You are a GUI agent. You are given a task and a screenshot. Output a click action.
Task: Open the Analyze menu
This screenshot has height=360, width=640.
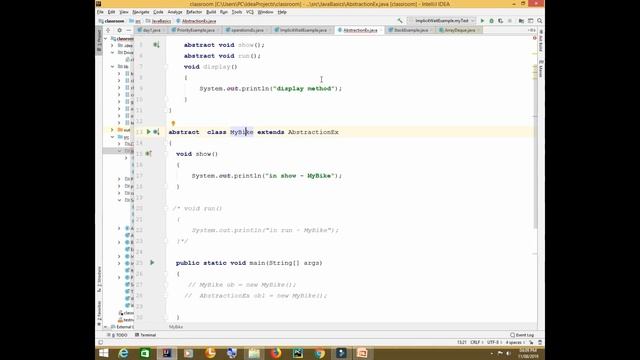tap(175, 12)
